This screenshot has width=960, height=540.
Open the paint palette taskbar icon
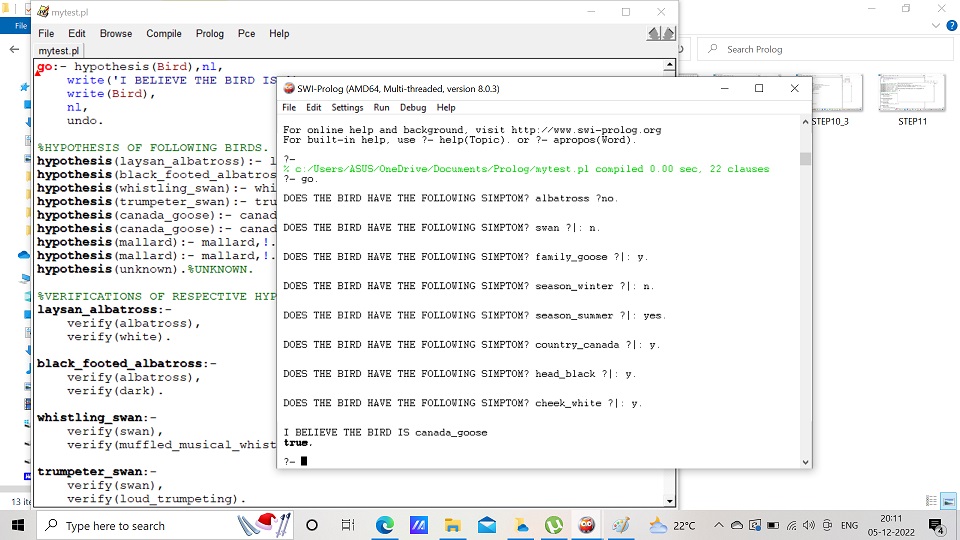(620, 525)
